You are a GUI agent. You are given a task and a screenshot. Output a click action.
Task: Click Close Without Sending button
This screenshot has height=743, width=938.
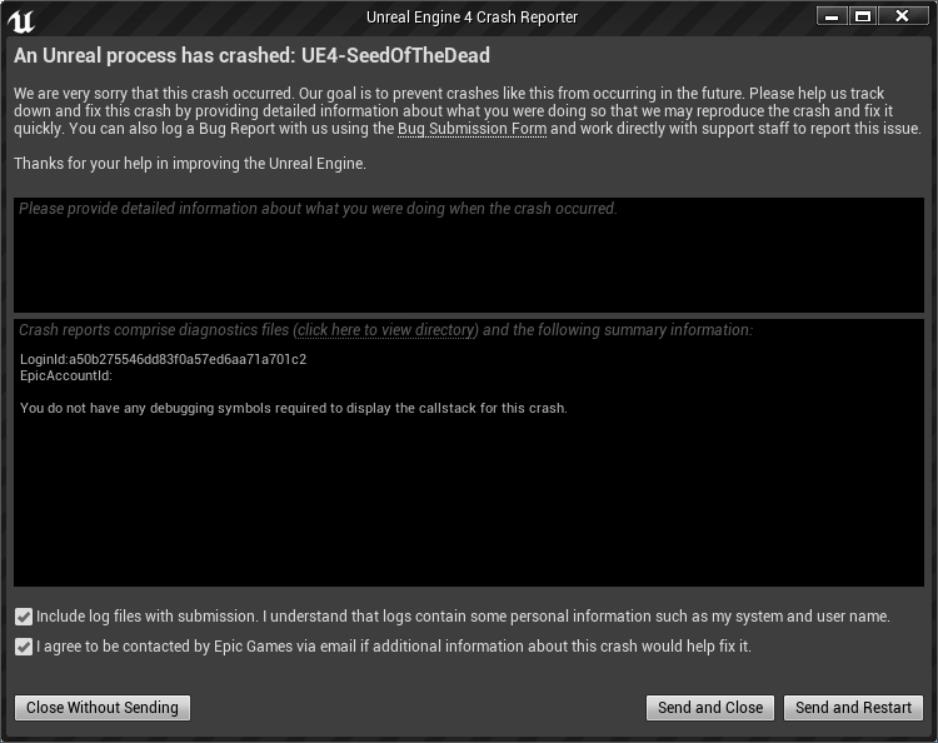click(102, 708)
